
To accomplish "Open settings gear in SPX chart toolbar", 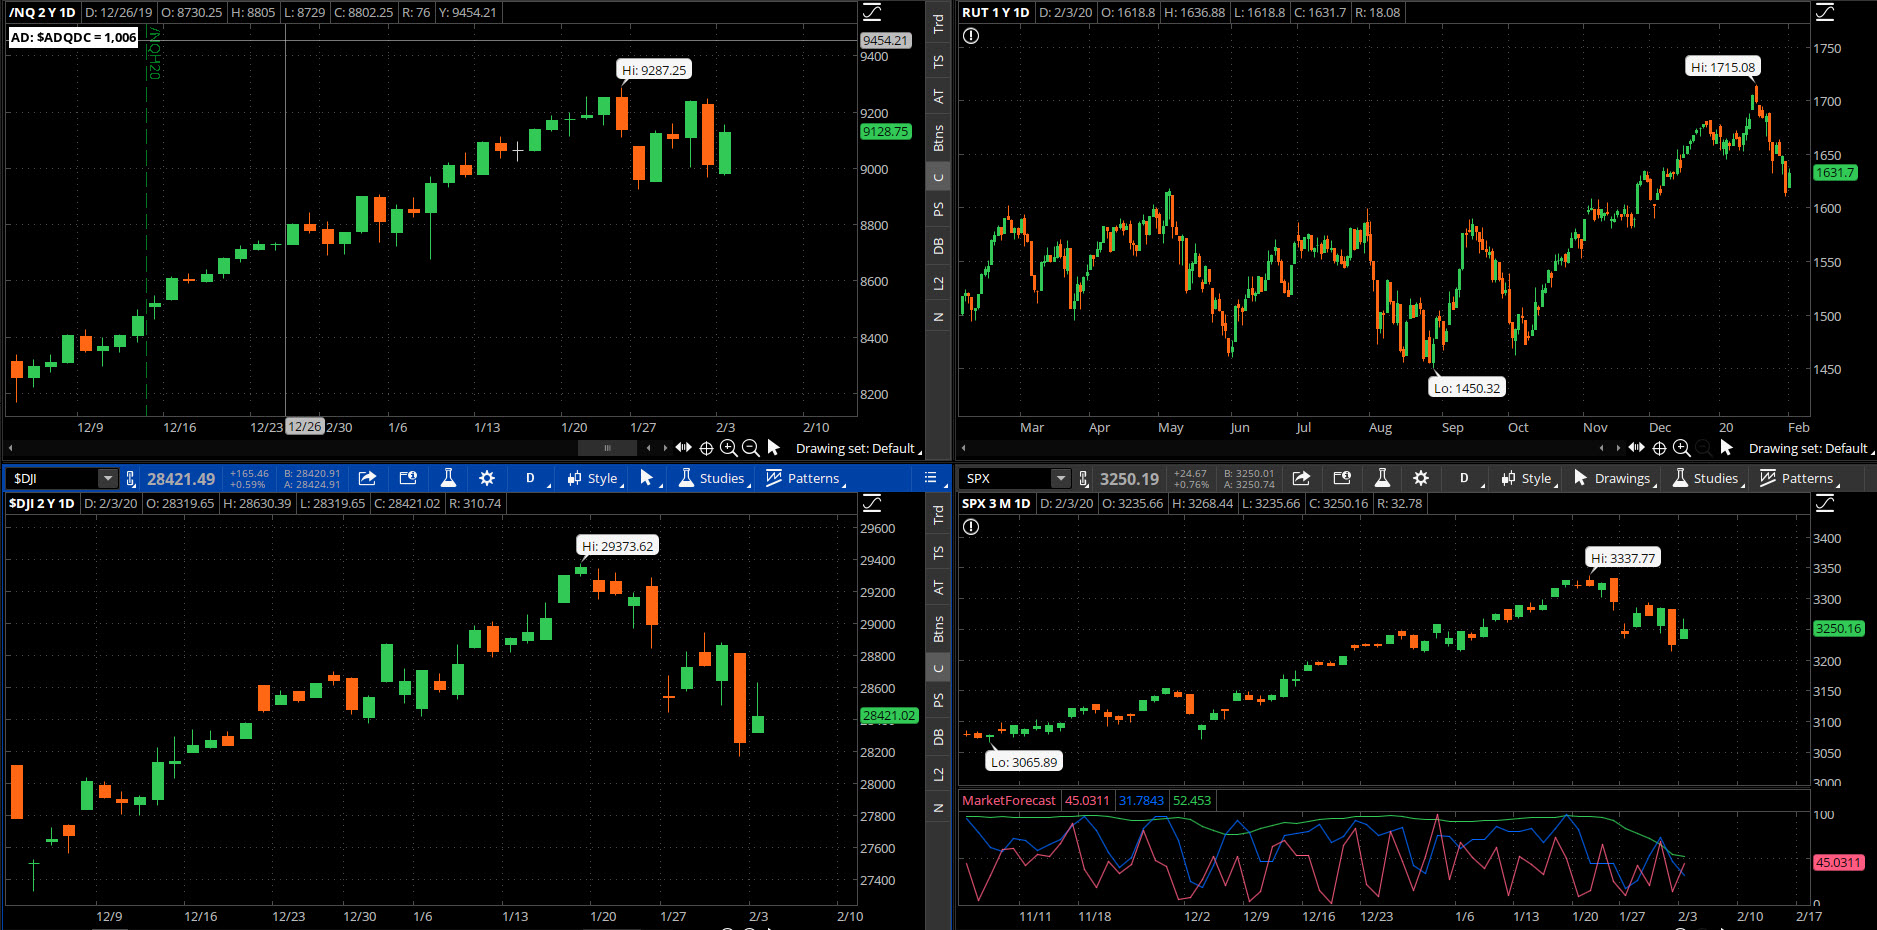I will coord(1421,478).
